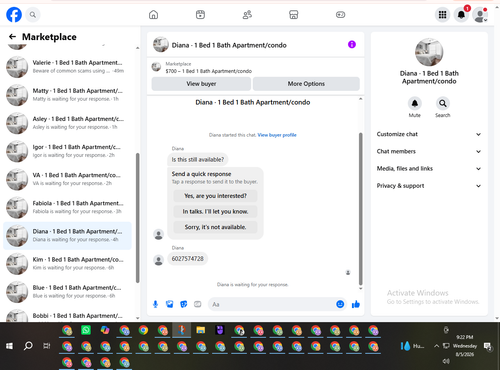Open Windows taskbar search
The image size is (500, 370).
(x=28, y=346)
